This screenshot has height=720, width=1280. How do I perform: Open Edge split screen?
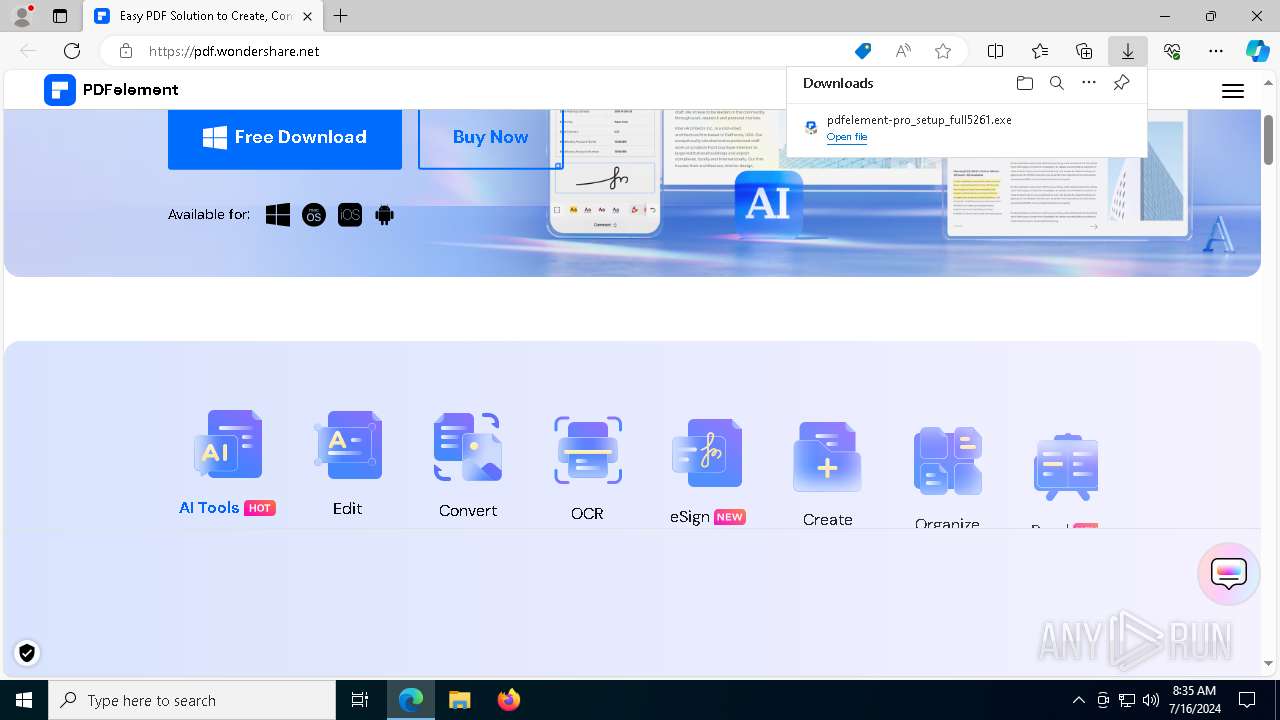[995, 51]
